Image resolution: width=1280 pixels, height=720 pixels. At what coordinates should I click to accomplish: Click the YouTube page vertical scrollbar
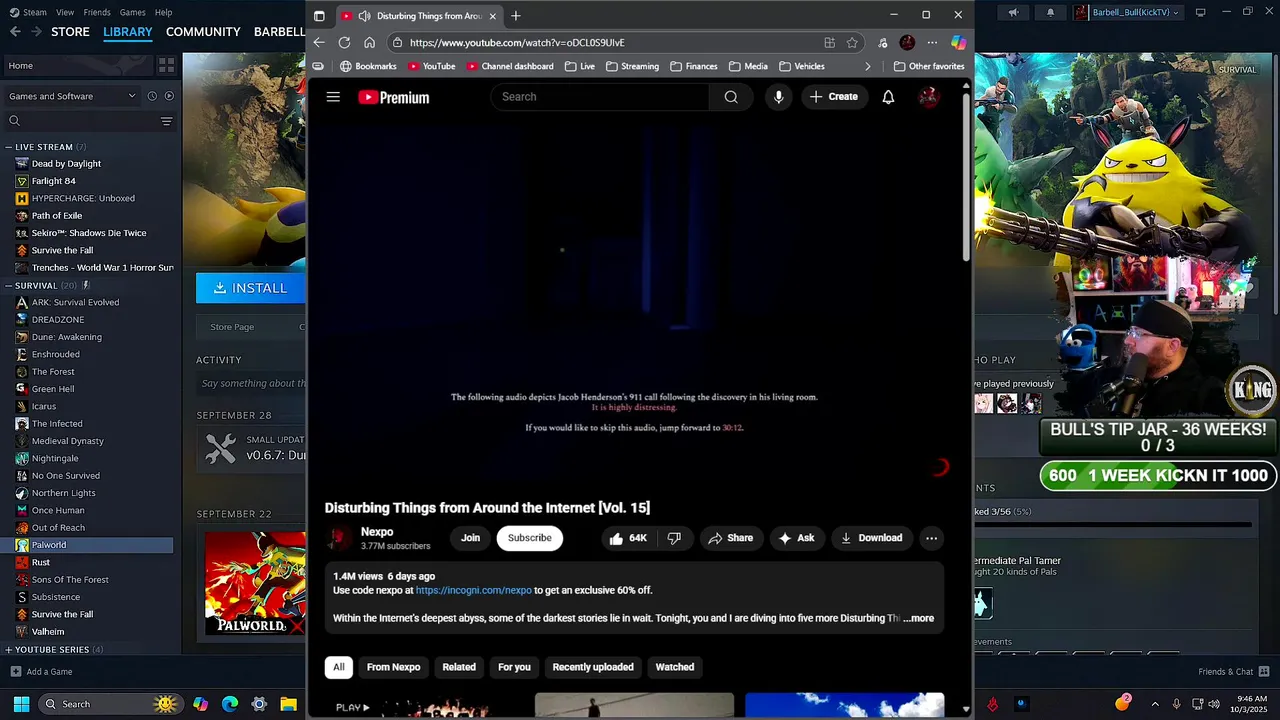click(x=966, y=180)
